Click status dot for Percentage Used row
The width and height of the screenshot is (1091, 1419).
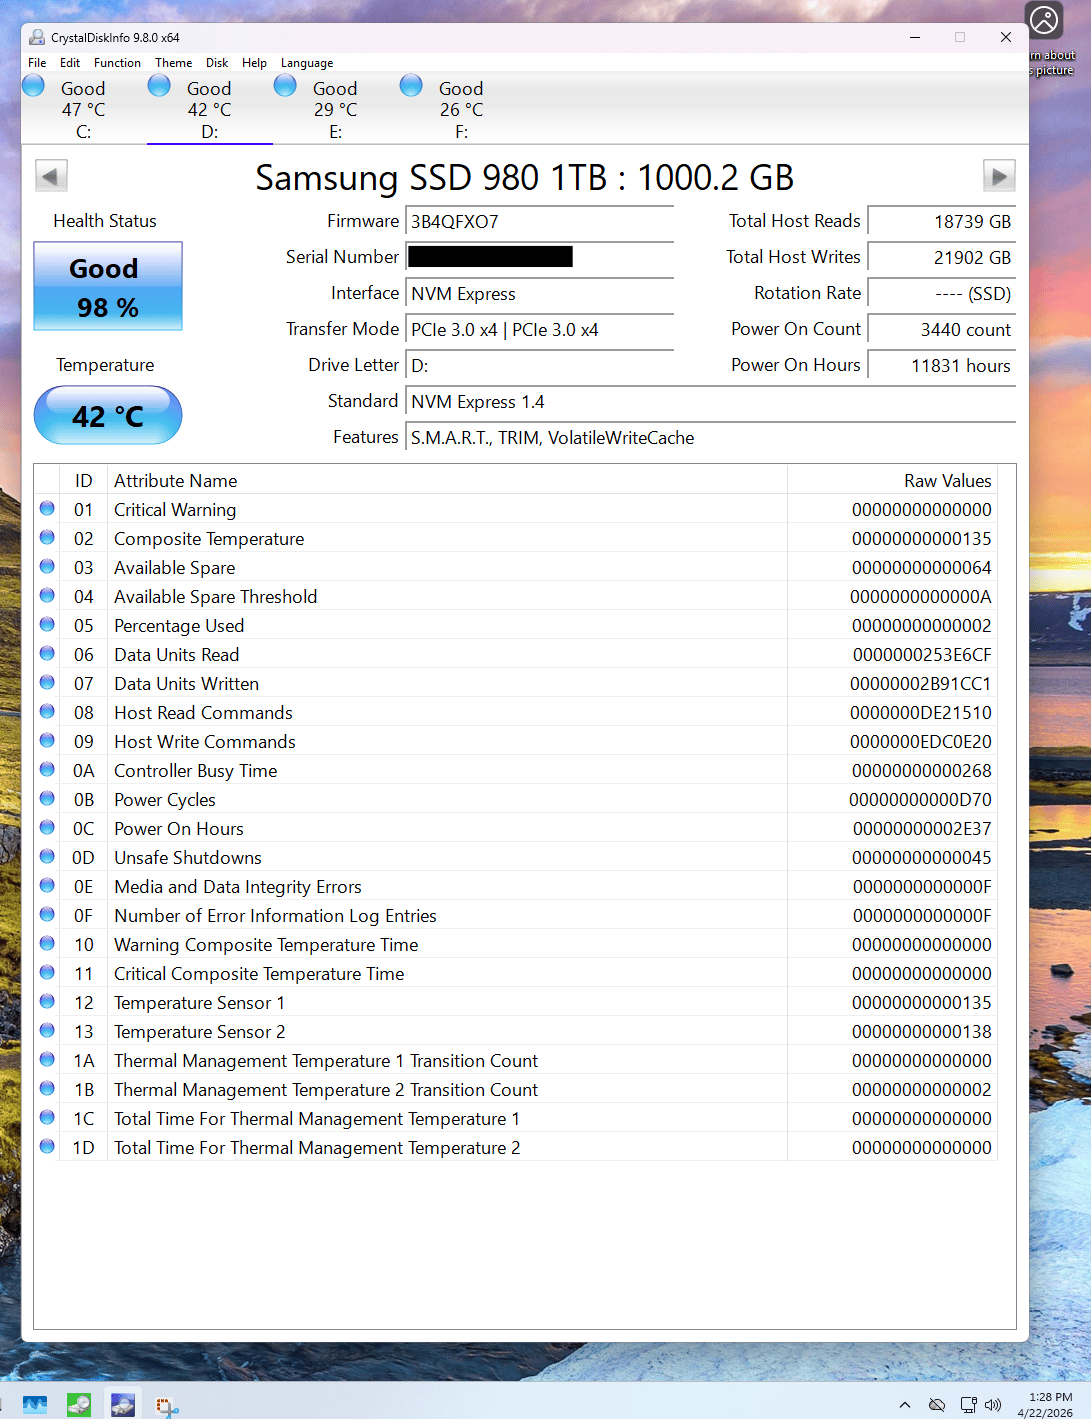[47, 625]
